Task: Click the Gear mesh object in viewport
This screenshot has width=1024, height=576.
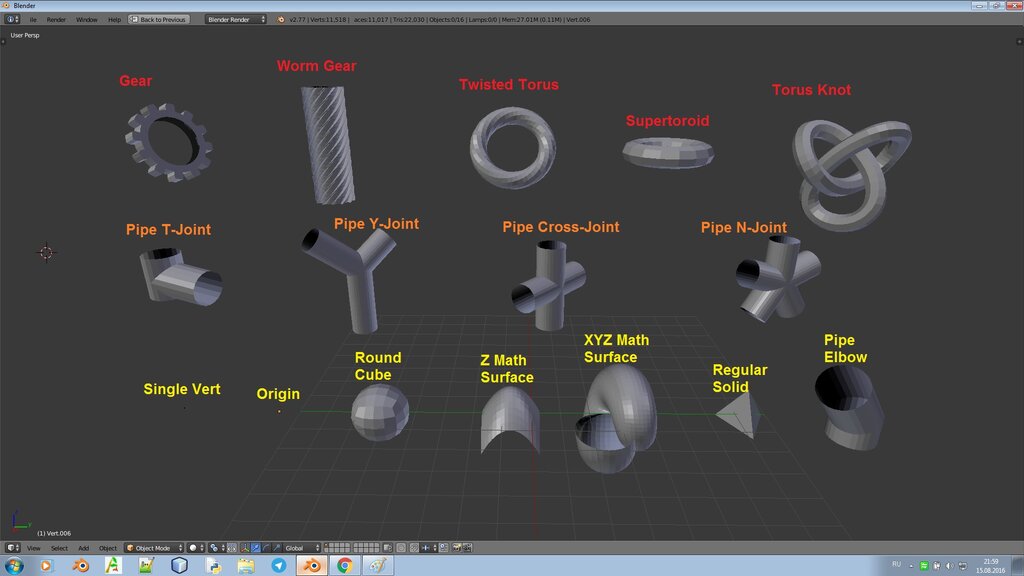Action: tap(169, 142)
